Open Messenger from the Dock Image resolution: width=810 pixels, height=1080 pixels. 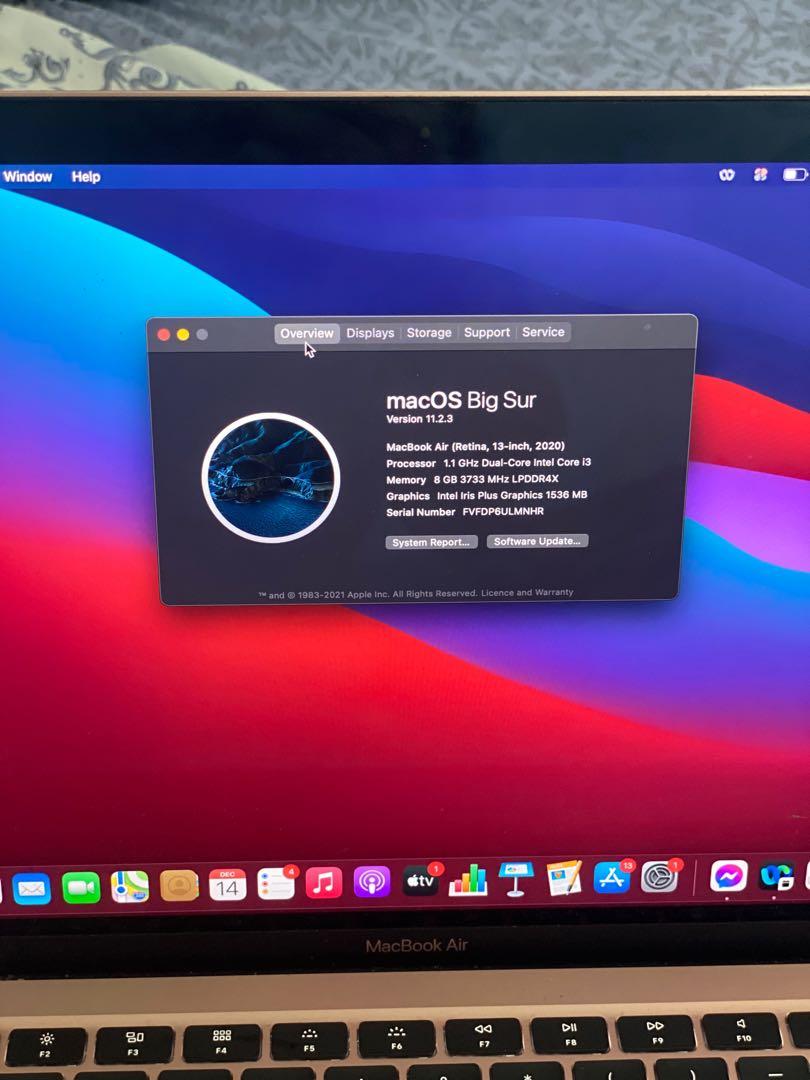point(729,876)
